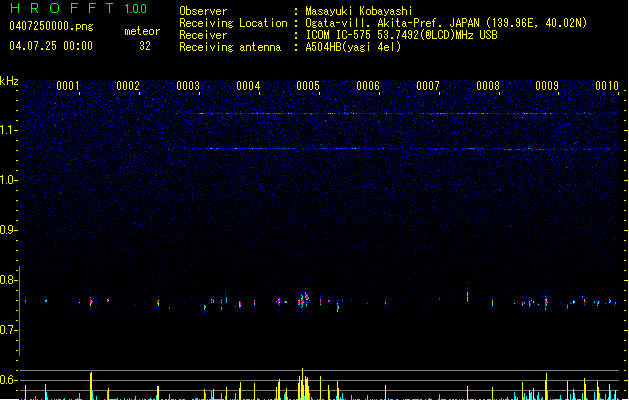Click time marker 0002

click(128, 85)
